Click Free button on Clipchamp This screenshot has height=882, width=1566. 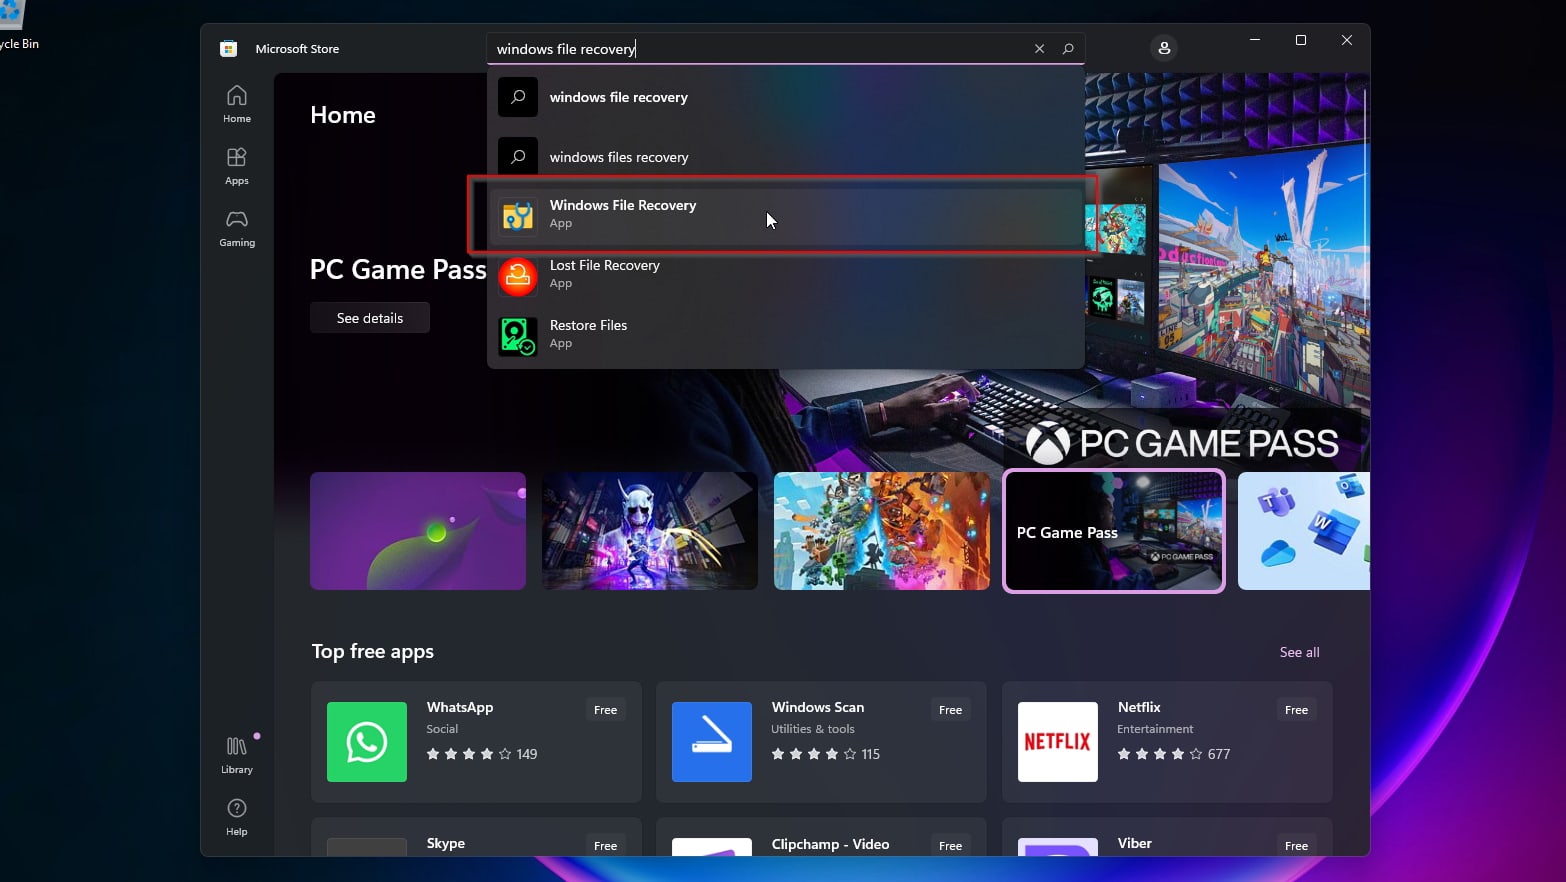click(950, 845)
